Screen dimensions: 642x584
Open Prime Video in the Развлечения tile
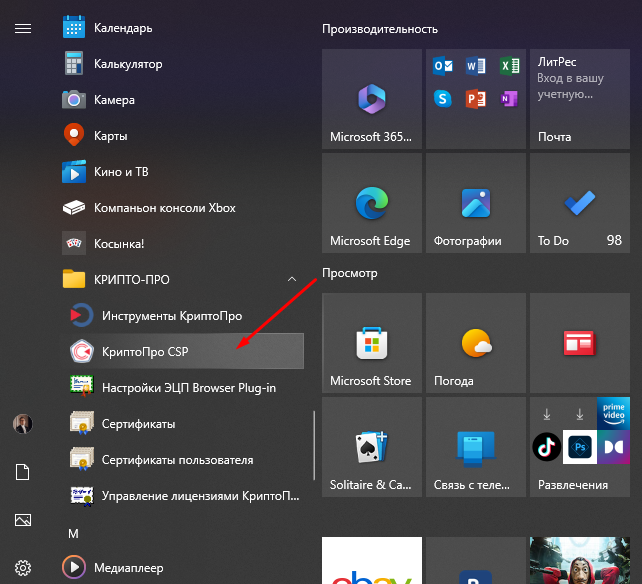[613, 413]
